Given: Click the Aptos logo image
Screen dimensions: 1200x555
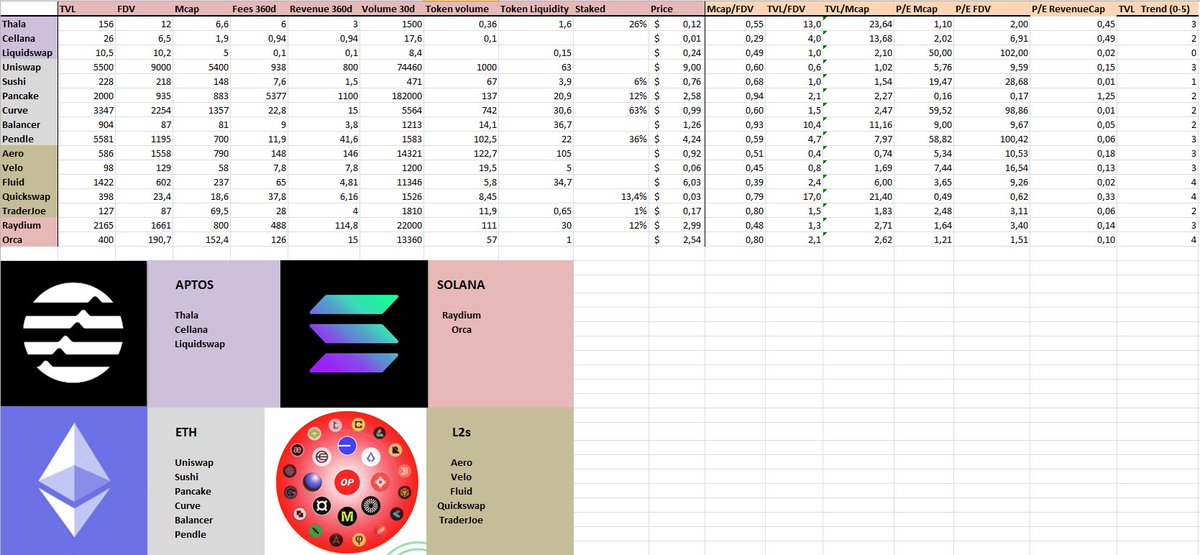Looking at the screenshot, I should 74,333.
